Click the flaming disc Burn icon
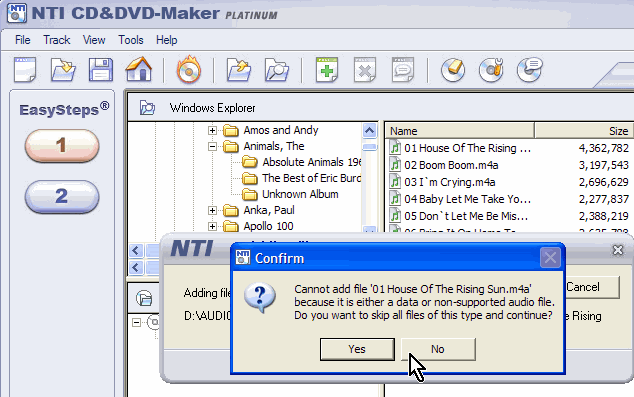 188,70
